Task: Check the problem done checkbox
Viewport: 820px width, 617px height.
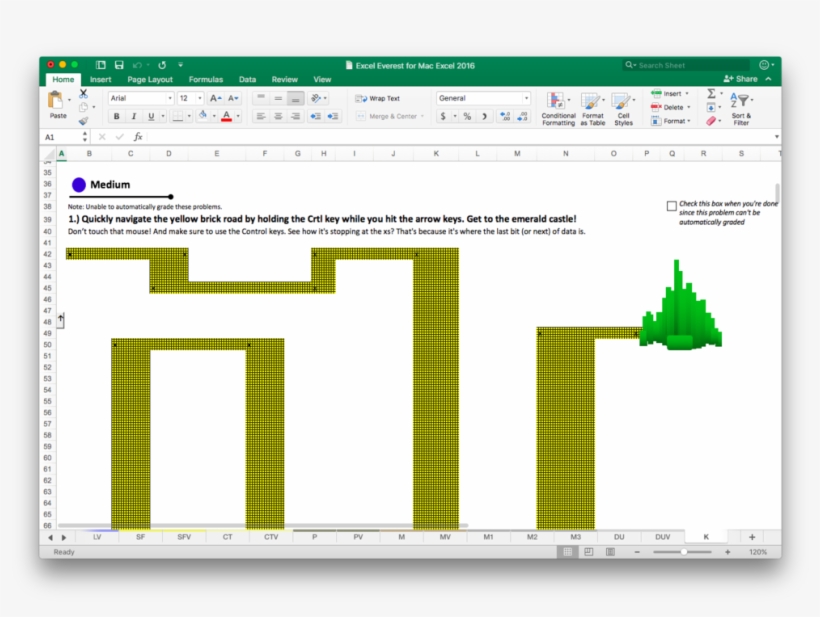Action: [x=672, y=206]
